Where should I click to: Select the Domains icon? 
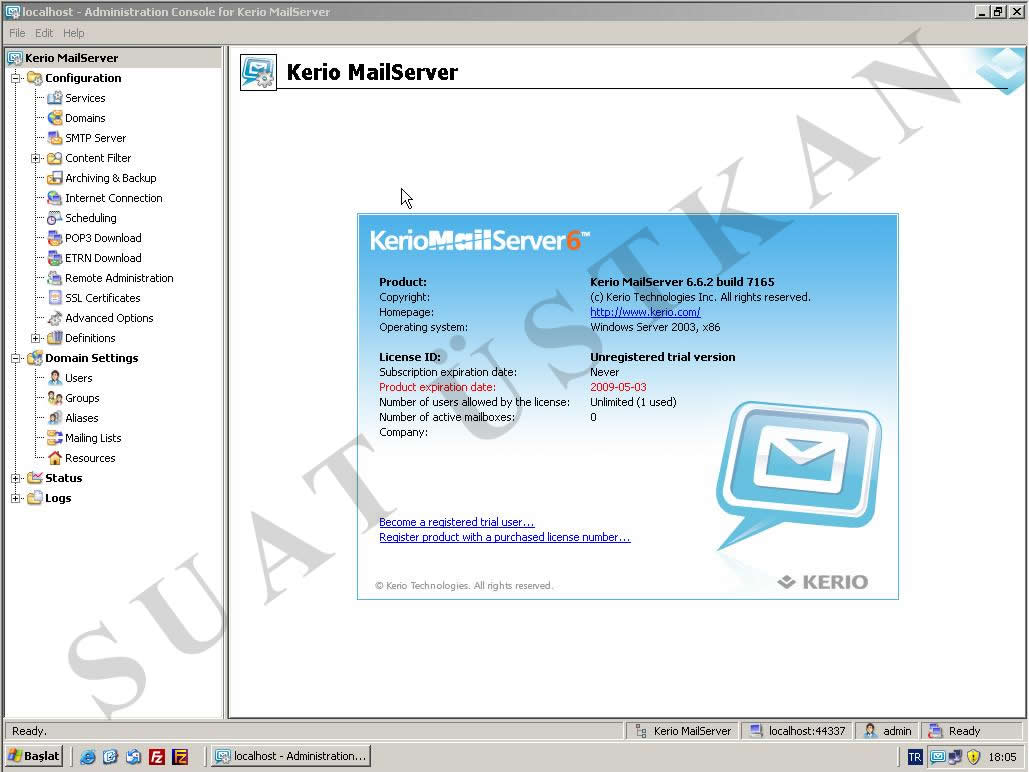pyautogui.click(x=54, y=118)
